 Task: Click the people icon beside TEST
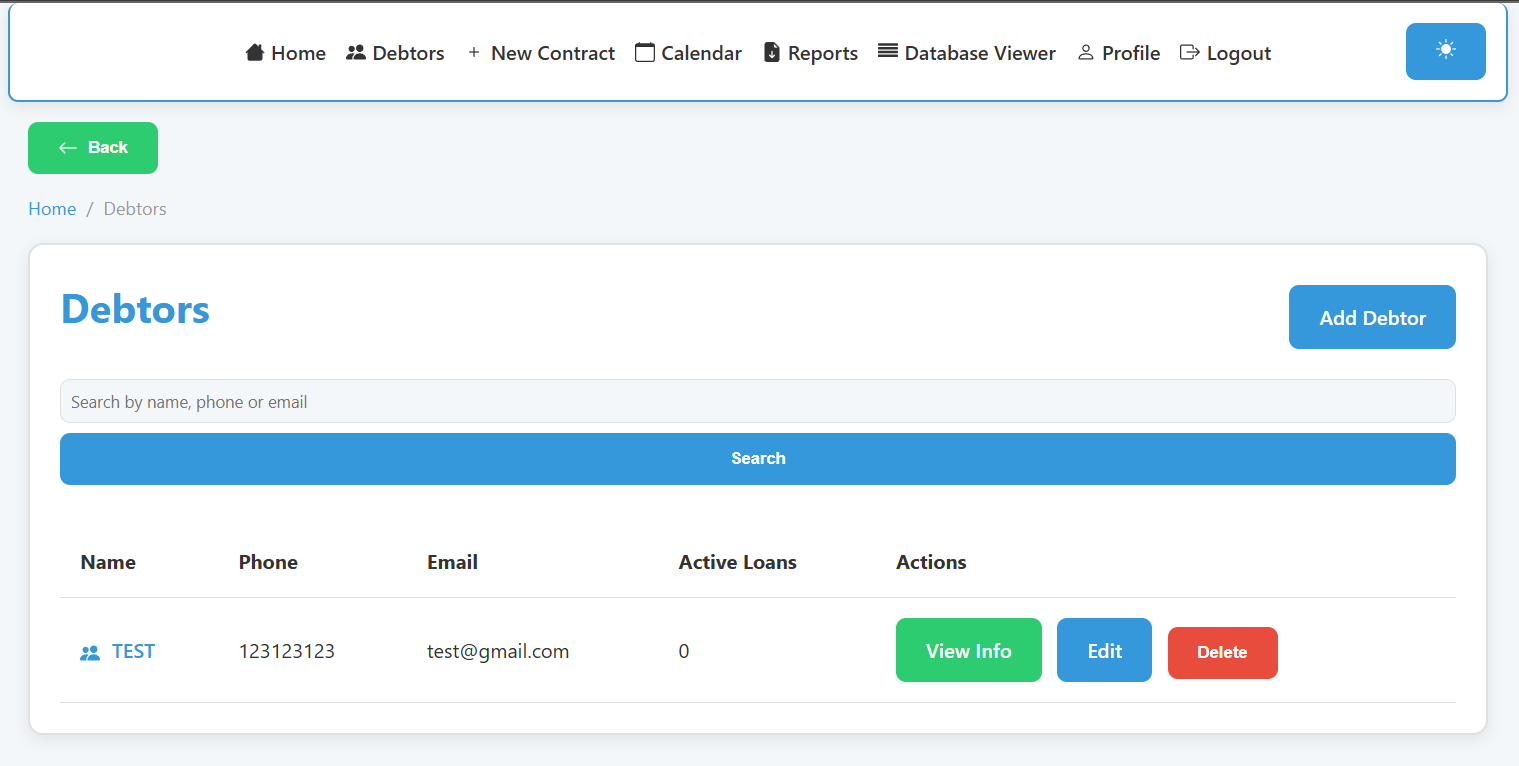click(90, 653)
